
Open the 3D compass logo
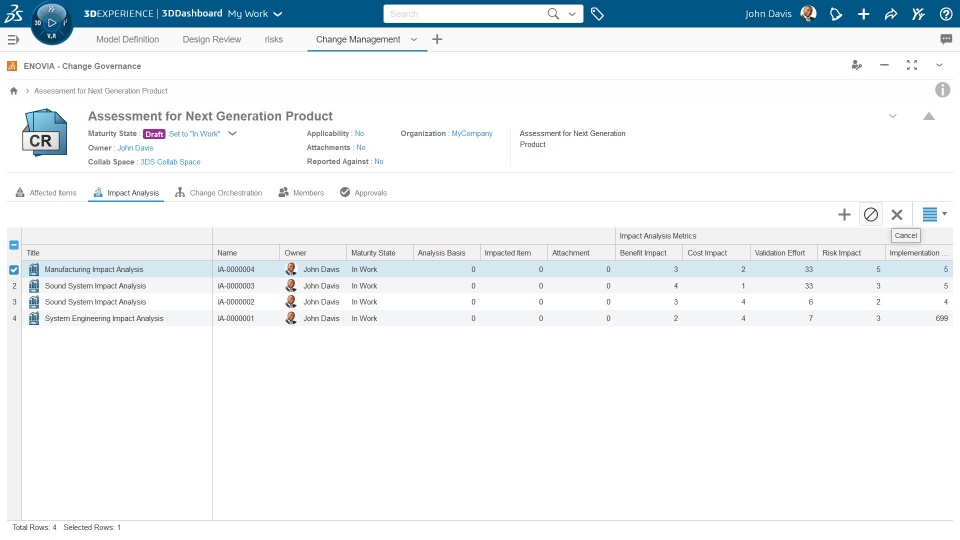pos(52,21)
